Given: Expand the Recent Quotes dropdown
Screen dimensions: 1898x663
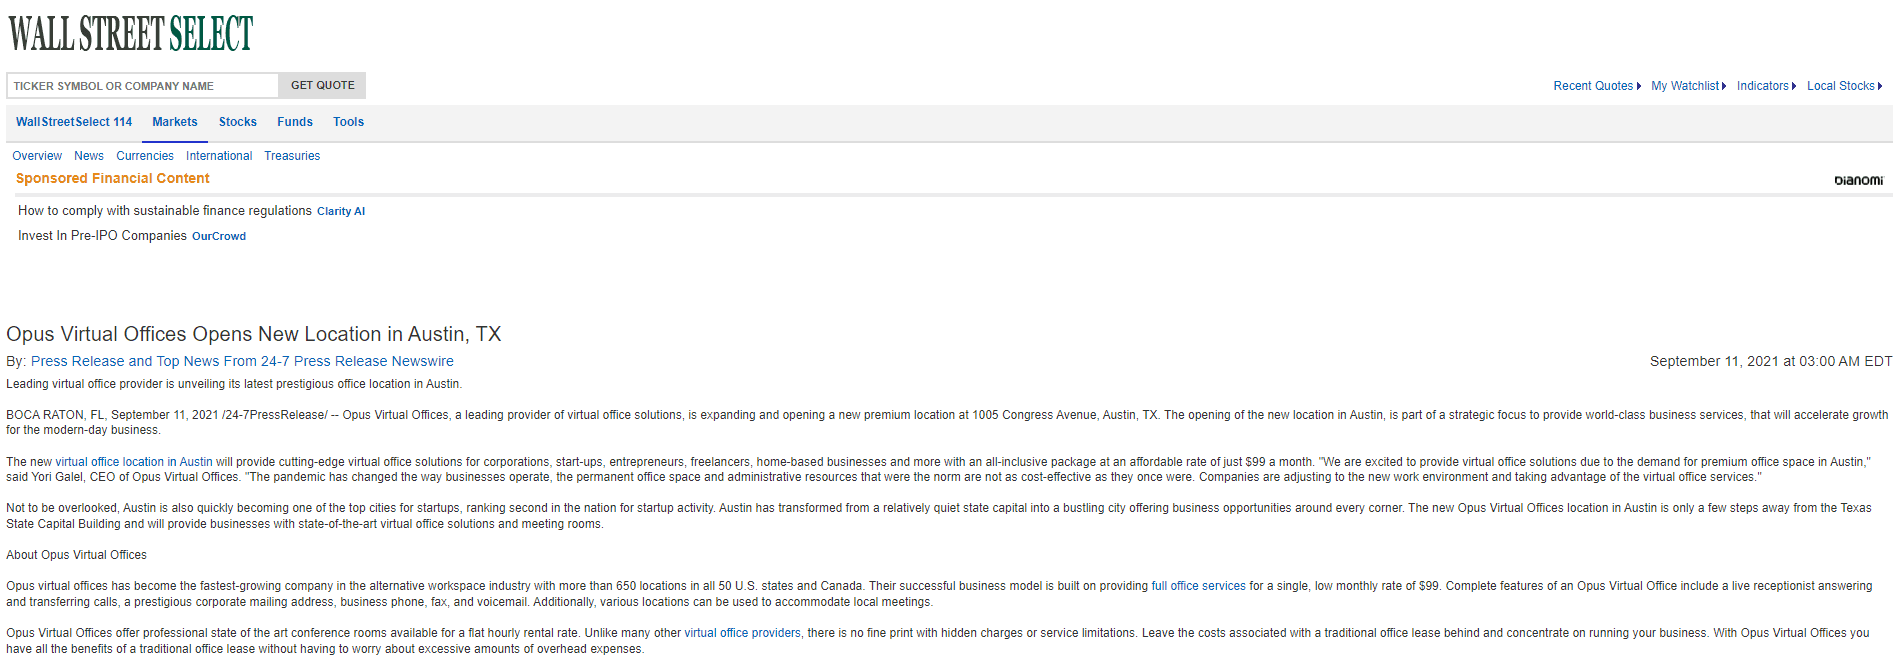Looking at the screenshot, I should pyautogui.click(x=1596, y=86).
